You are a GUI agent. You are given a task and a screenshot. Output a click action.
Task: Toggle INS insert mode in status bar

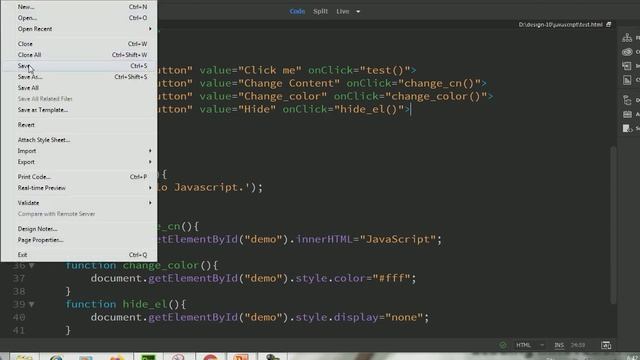coord(559,345)
